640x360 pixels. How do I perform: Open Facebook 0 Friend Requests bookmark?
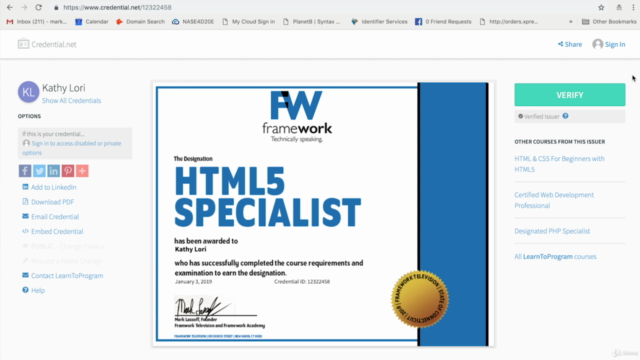[x=443, y=22]
